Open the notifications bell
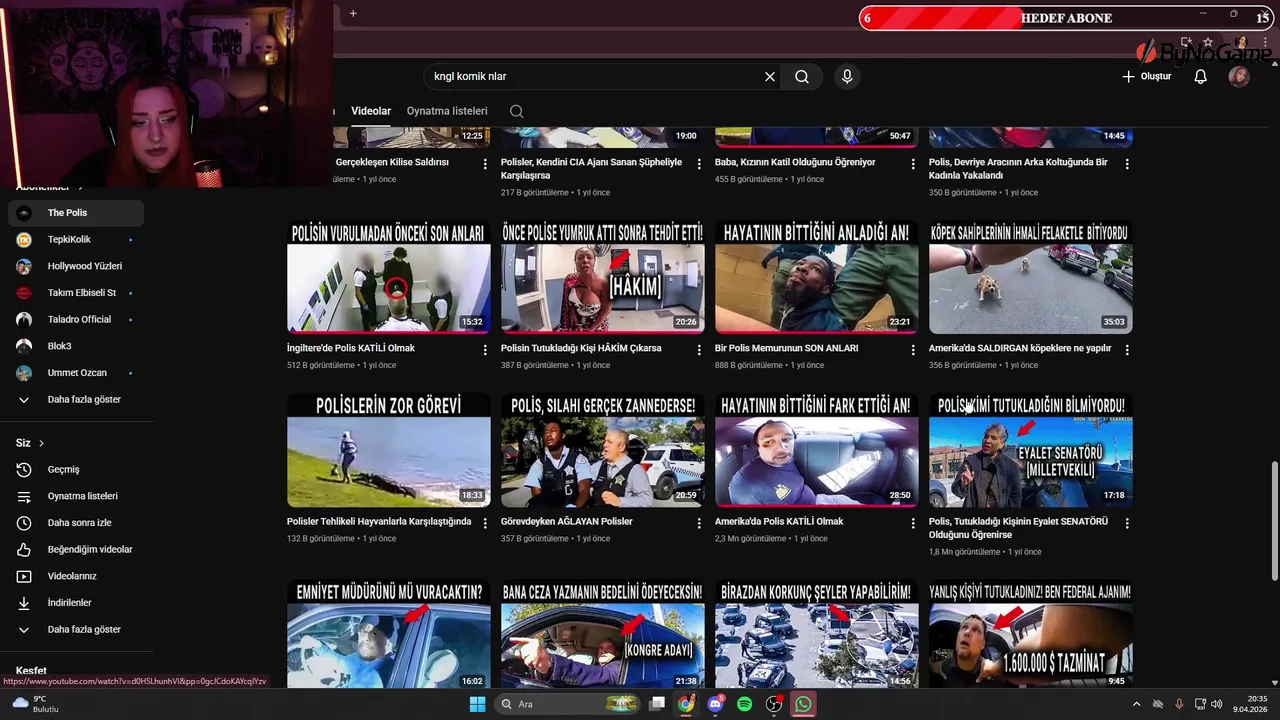Image resolution: width=1280 pixels, height=720 pixels. coord(1201,77)
